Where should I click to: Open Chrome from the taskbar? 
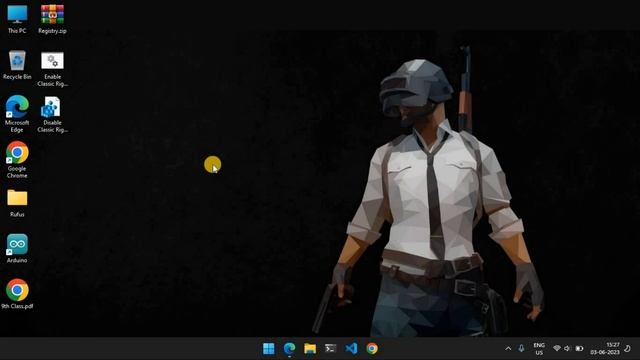[372, 349]
